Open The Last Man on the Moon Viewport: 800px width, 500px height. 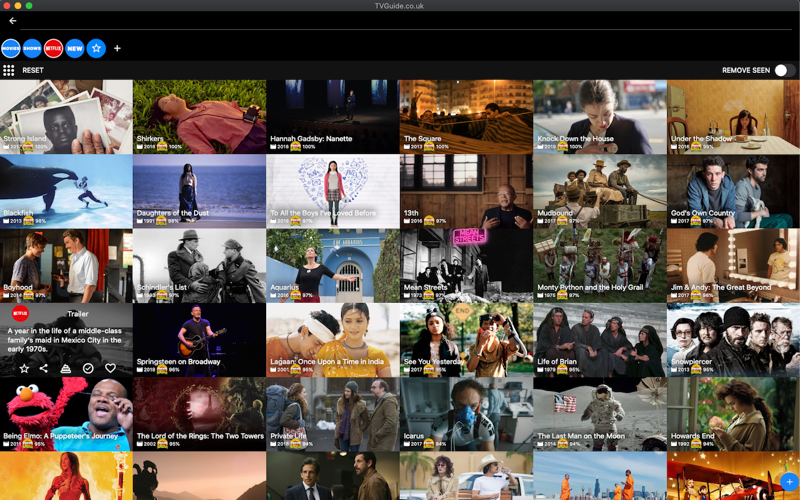click(599, 414)
